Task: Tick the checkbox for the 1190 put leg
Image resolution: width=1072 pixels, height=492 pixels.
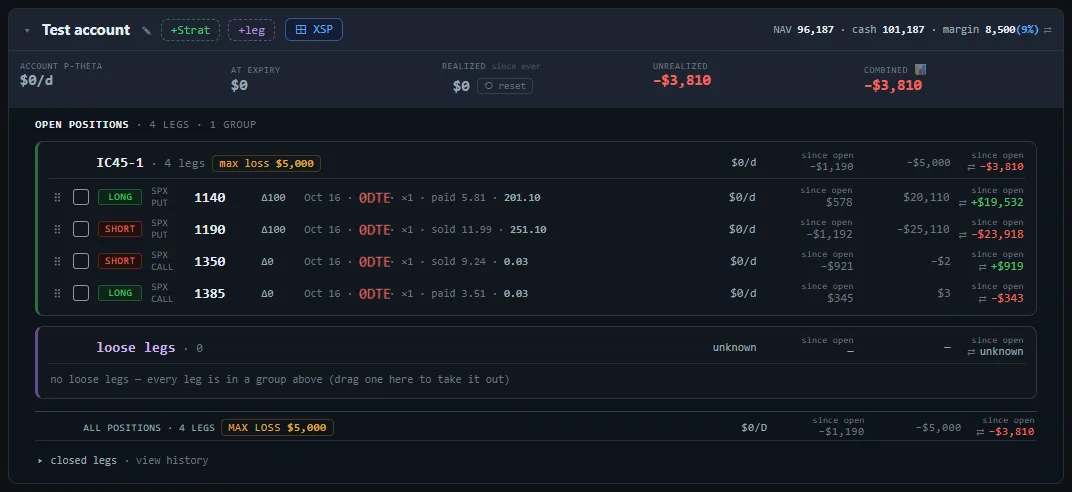Action: tap(81, 229)
